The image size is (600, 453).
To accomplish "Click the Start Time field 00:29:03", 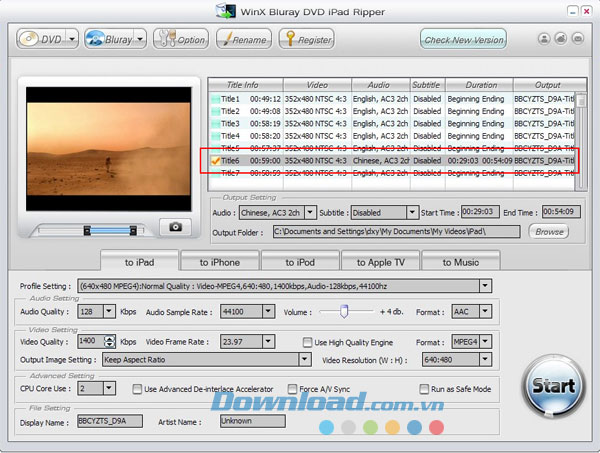I will point(480,212).
